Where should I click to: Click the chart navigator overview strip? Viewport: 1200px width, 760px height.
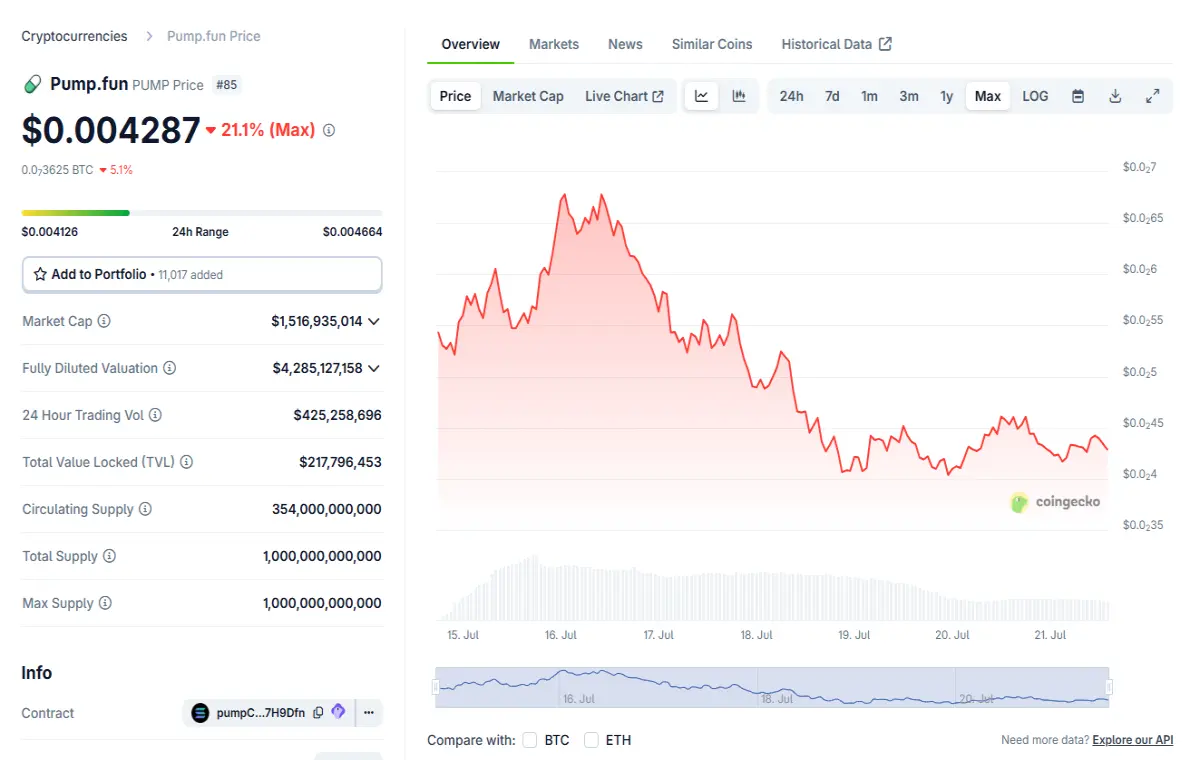click(x=772, y=687)
